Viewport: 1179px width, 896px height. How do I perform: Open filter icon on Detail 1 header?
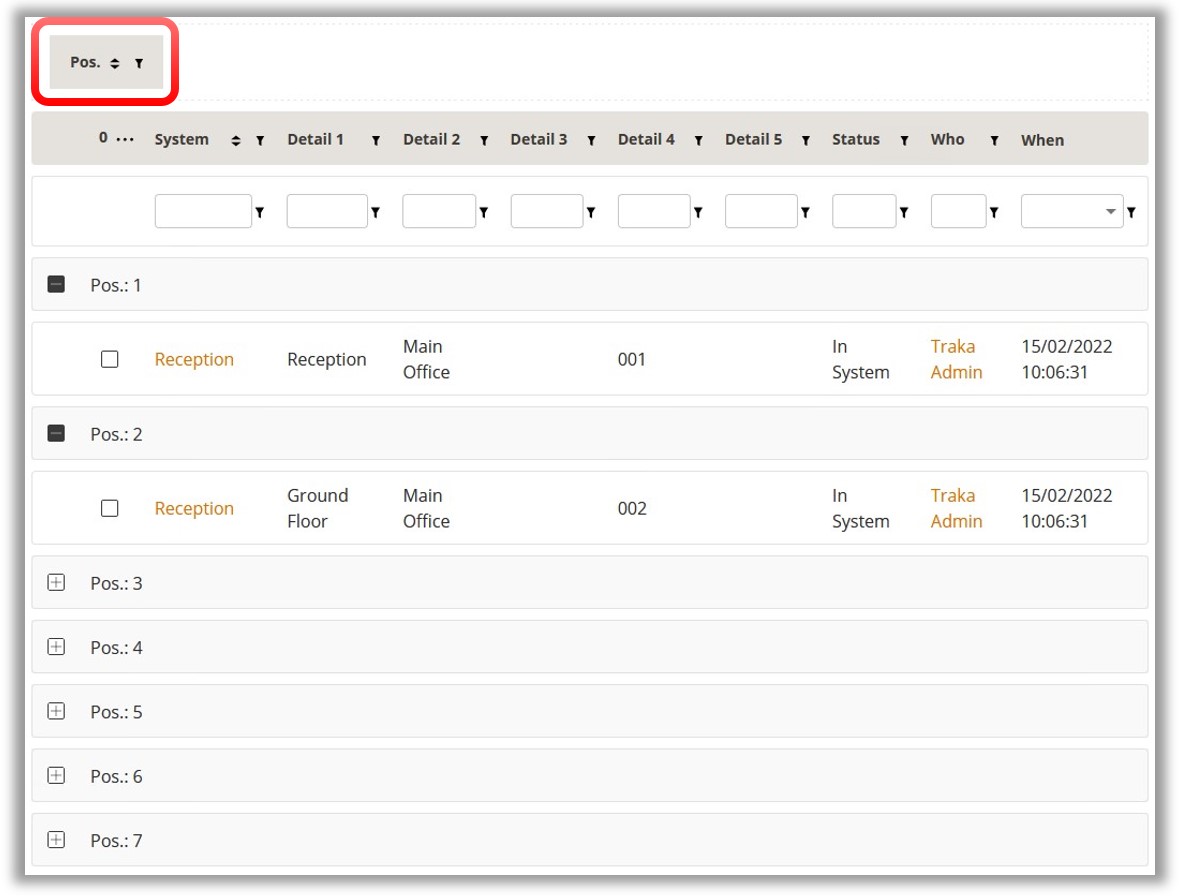click(x=376, y=141)
